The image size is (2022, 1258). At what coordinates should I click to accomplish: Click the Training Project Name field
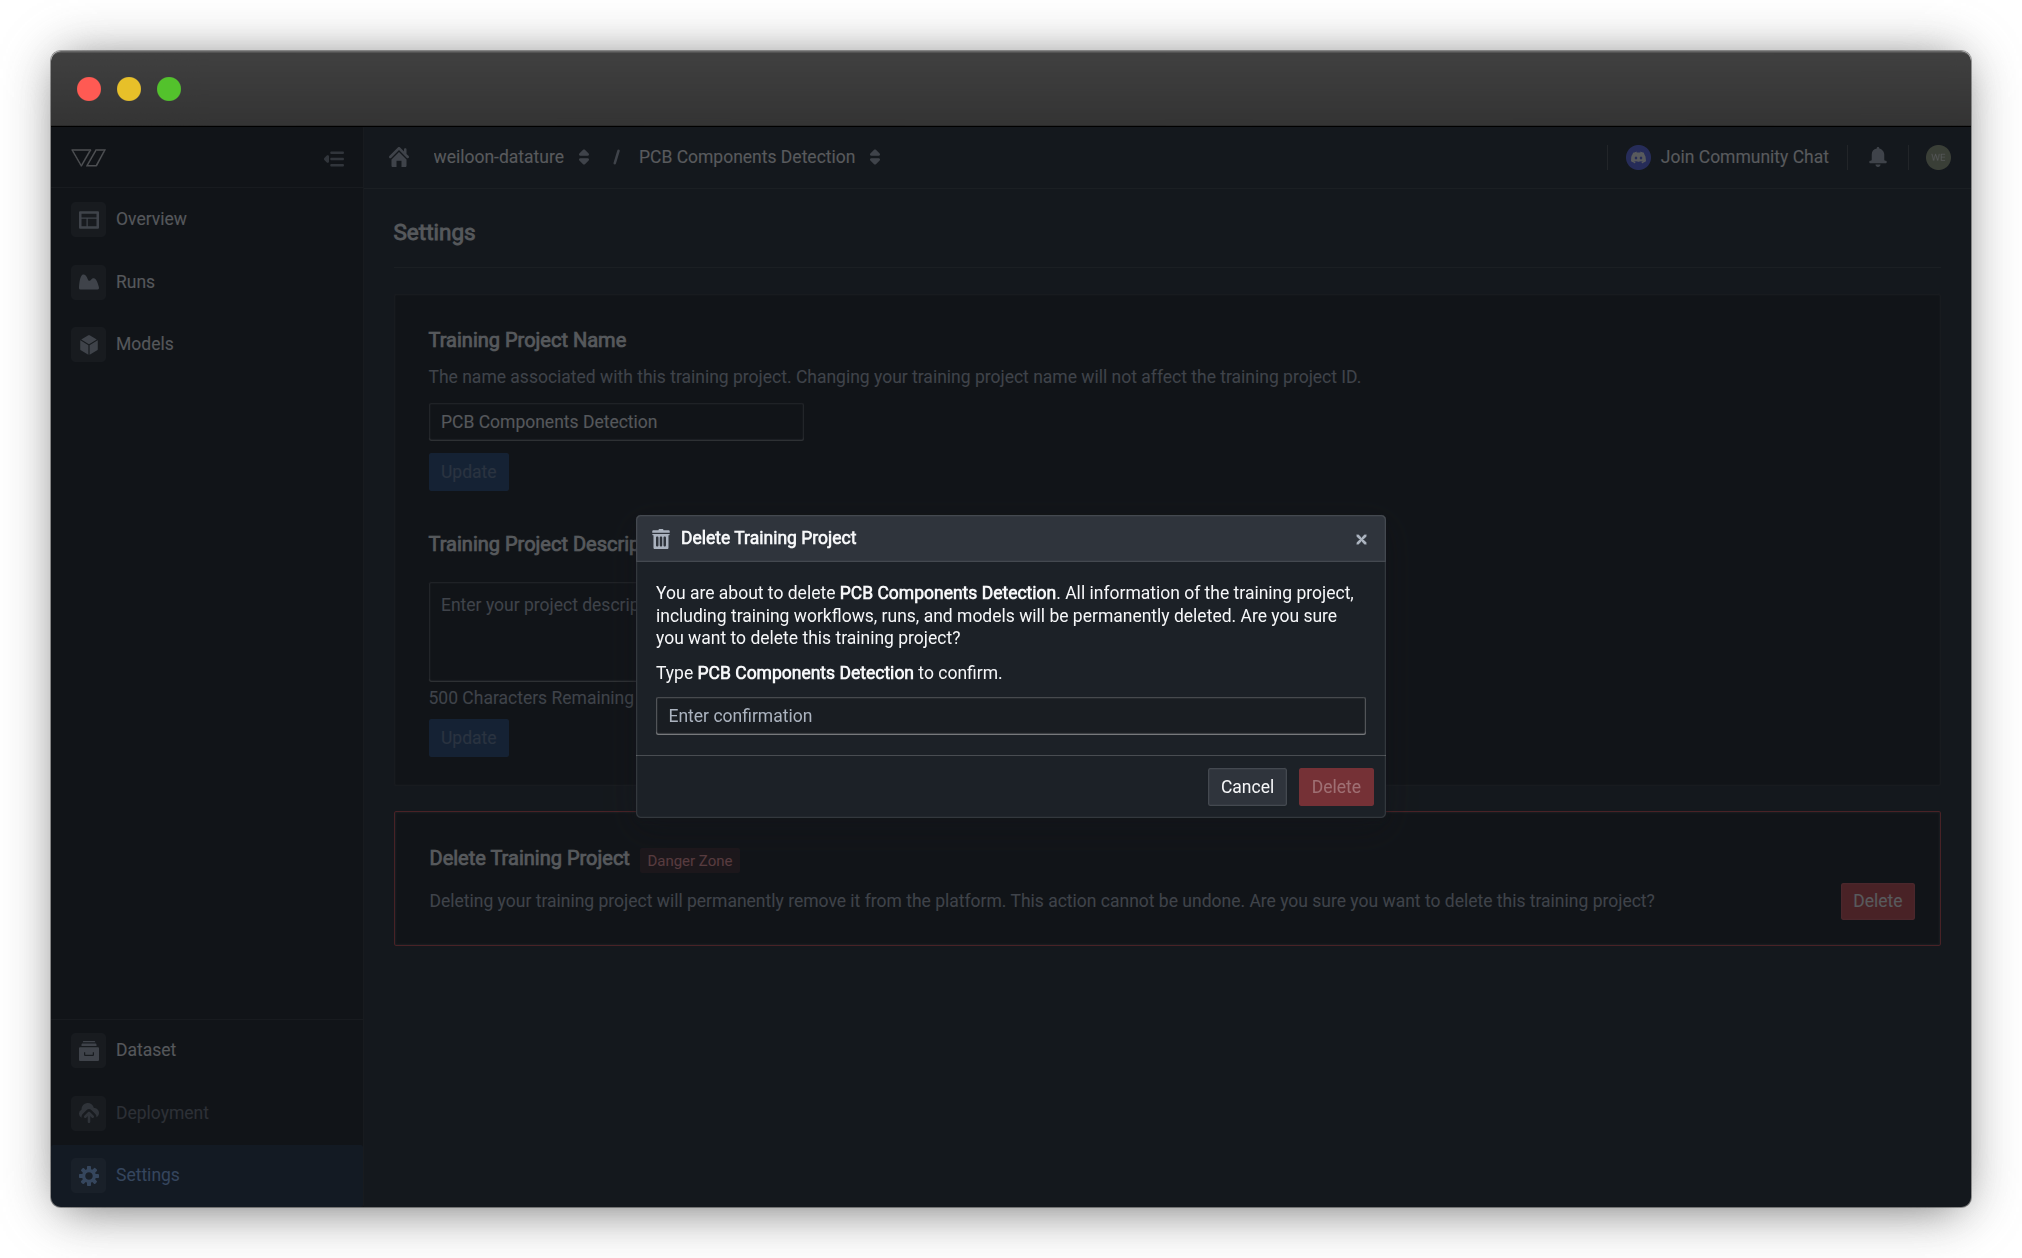(615, 422)
